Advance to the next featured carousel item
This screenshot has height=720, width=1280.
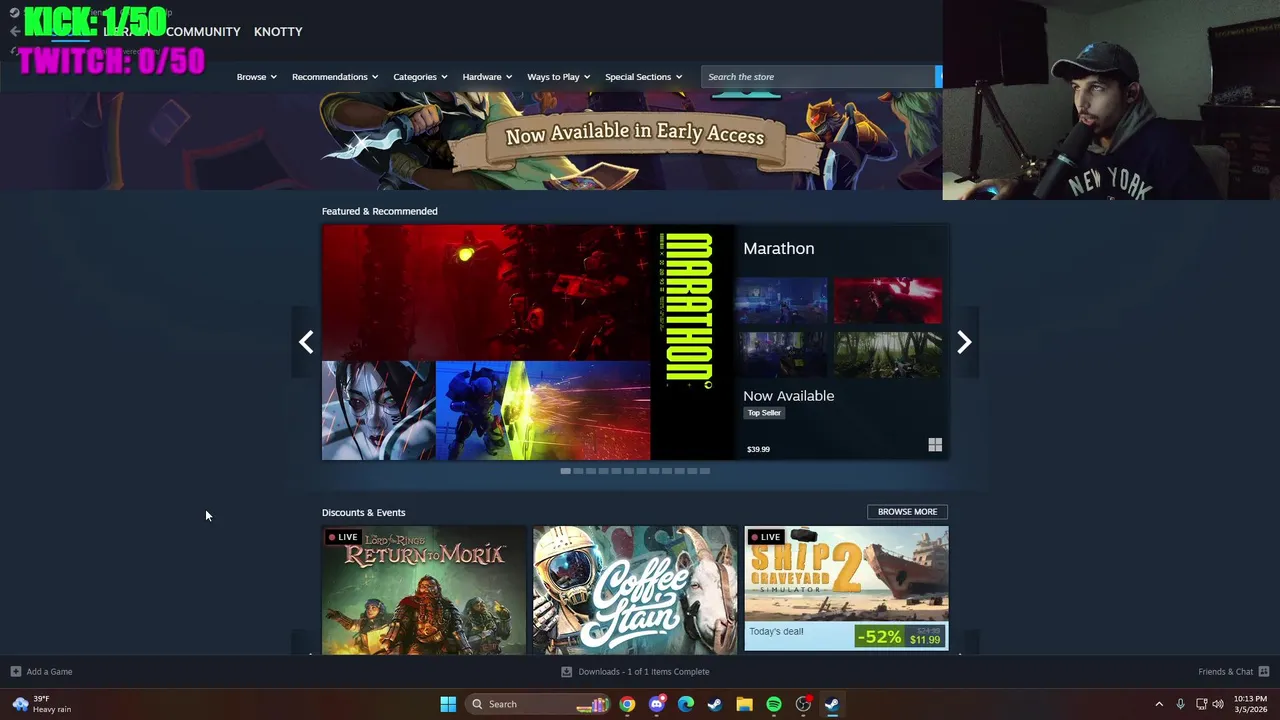coord(964,342)
